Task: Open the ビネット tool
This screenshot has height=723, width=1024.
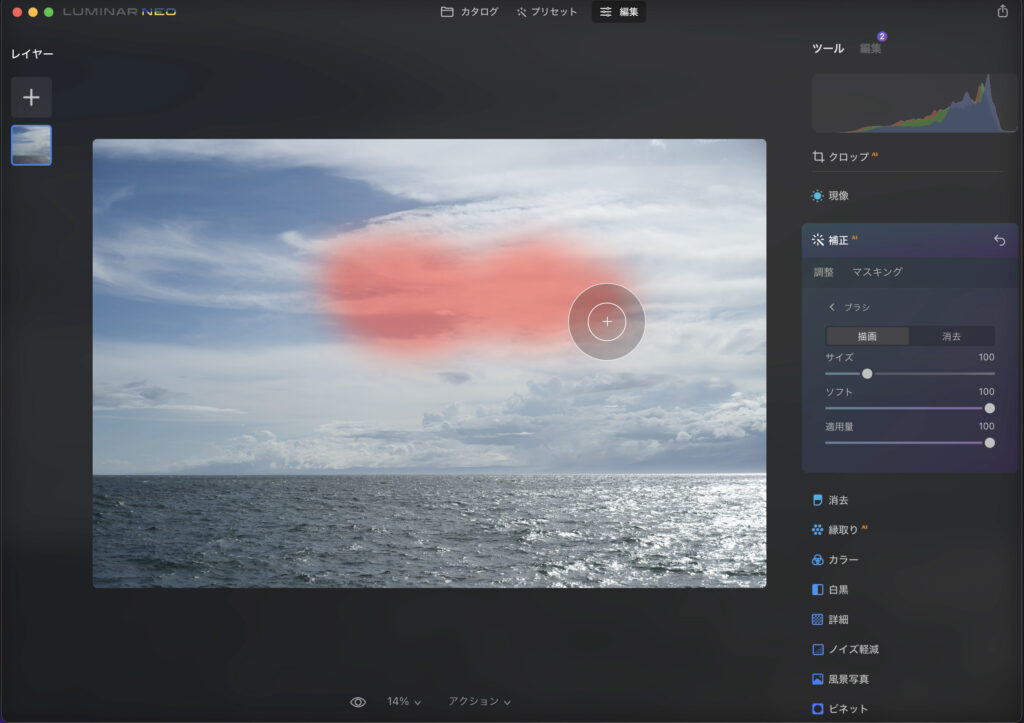Action: (848, 709)
